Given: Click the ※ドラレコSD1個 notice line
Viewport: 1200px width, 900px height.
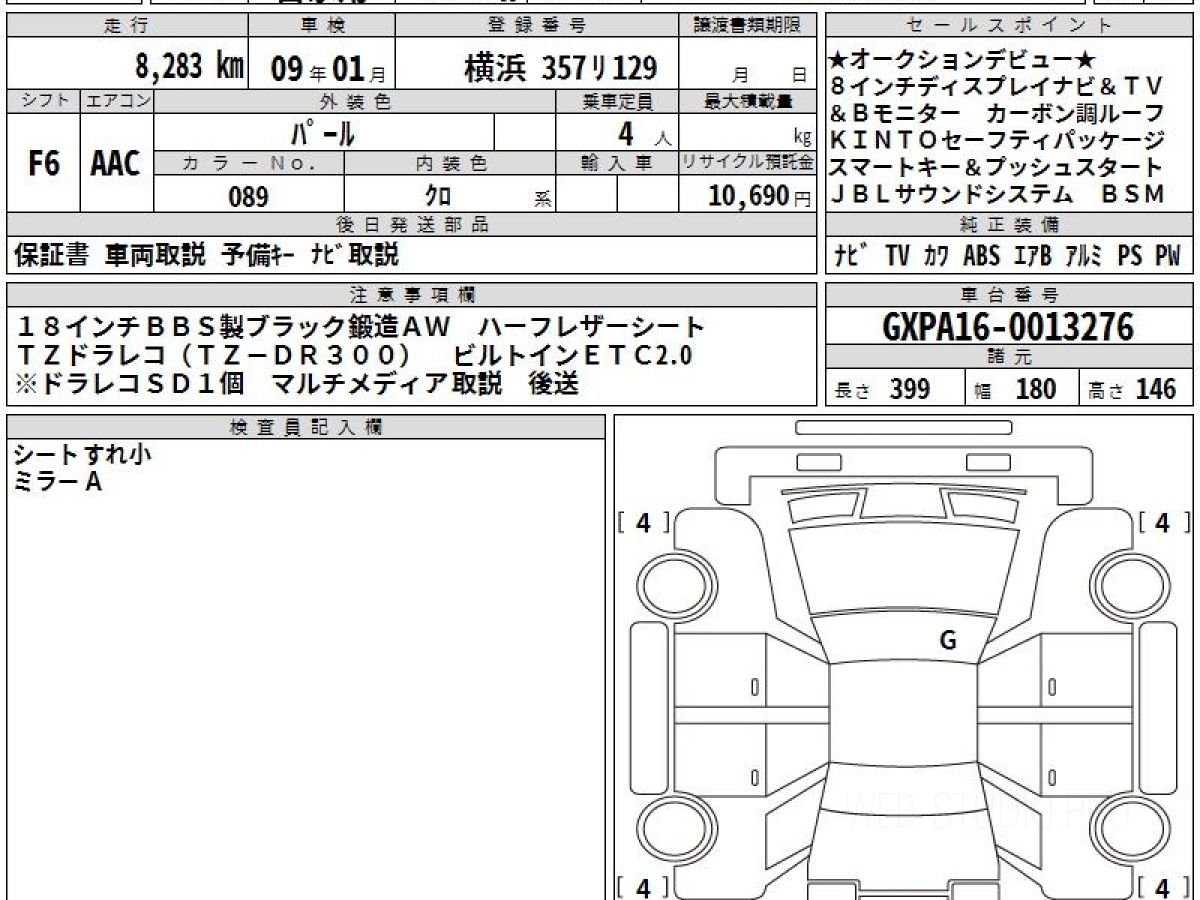Looking at the screenshot, I should [131, 383].
